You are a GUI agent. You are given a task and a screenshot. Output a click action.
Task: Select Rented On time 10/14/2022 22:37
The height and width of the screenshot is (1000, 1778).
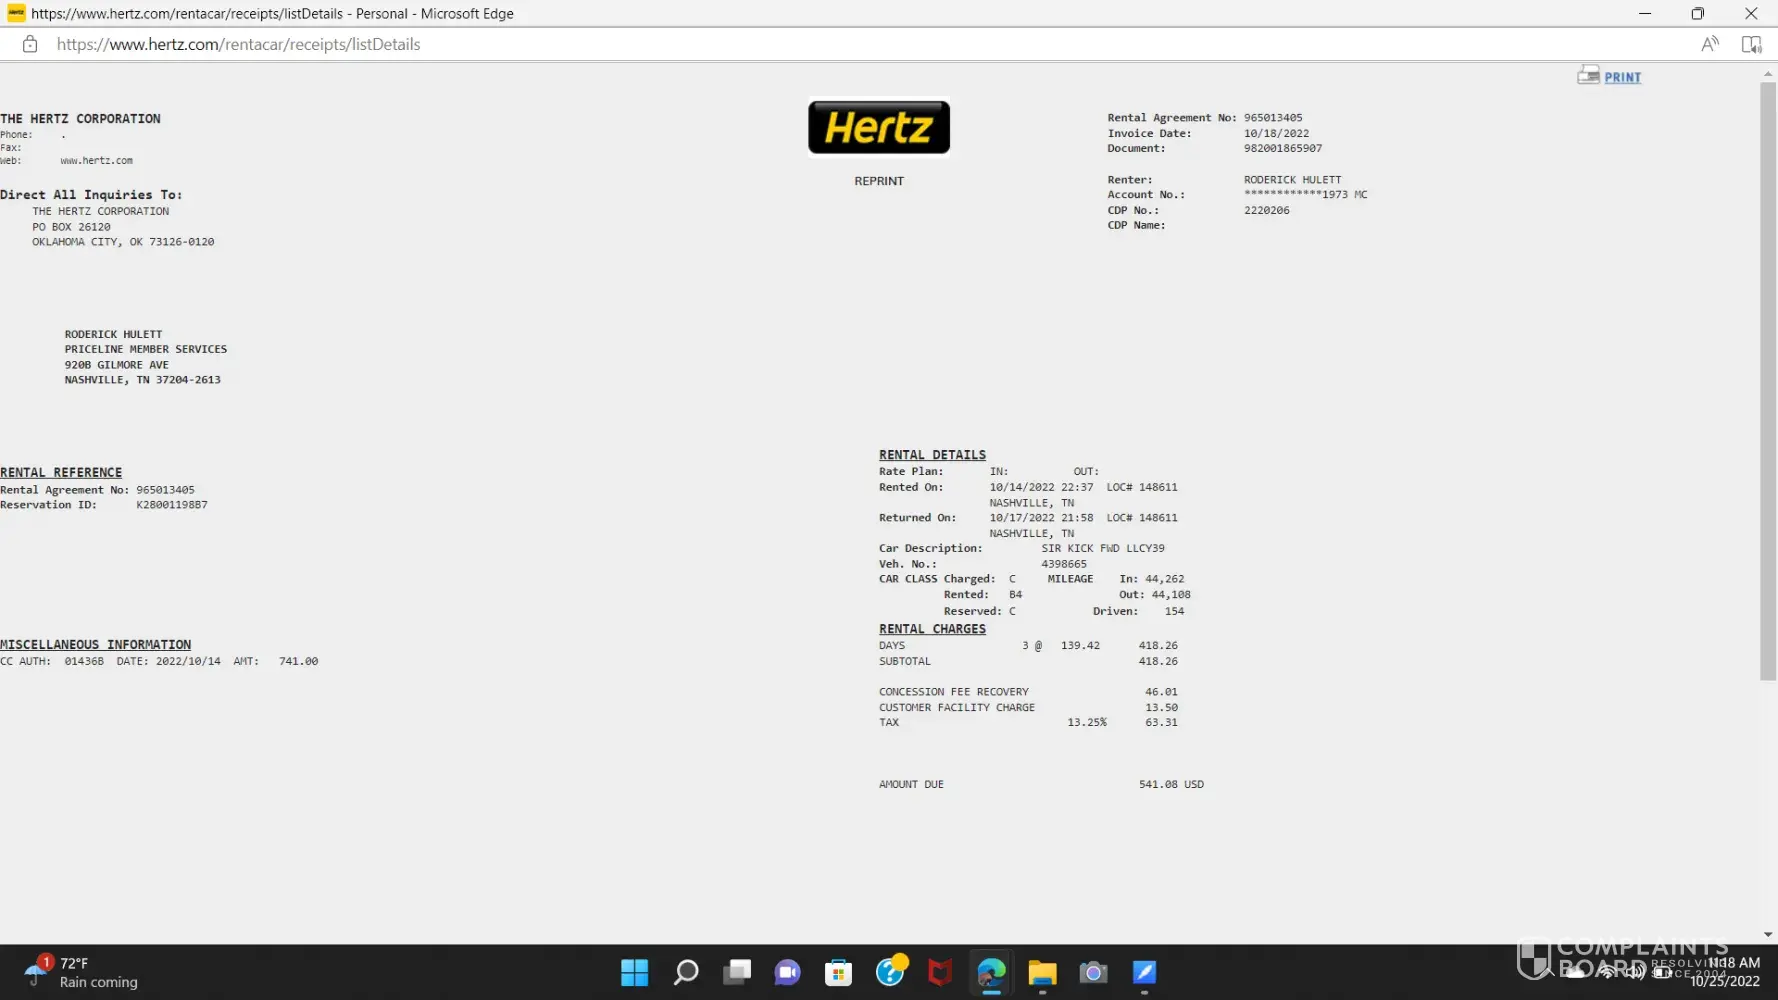click(x=1041, y=488)
